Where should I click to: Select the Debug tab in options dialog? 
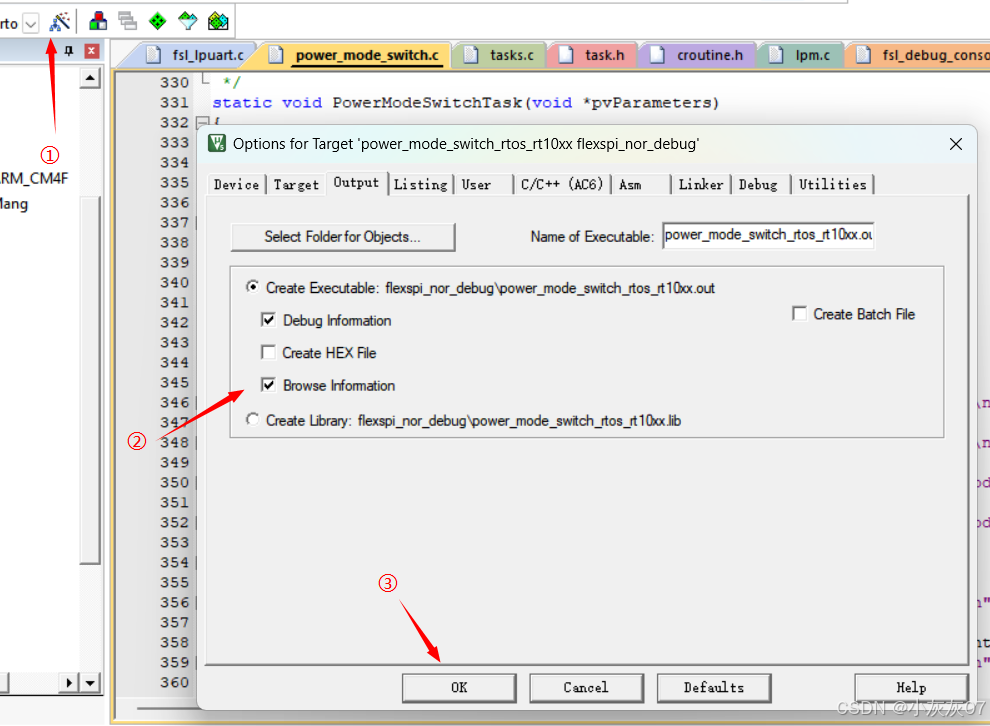[x=761, y=184]
